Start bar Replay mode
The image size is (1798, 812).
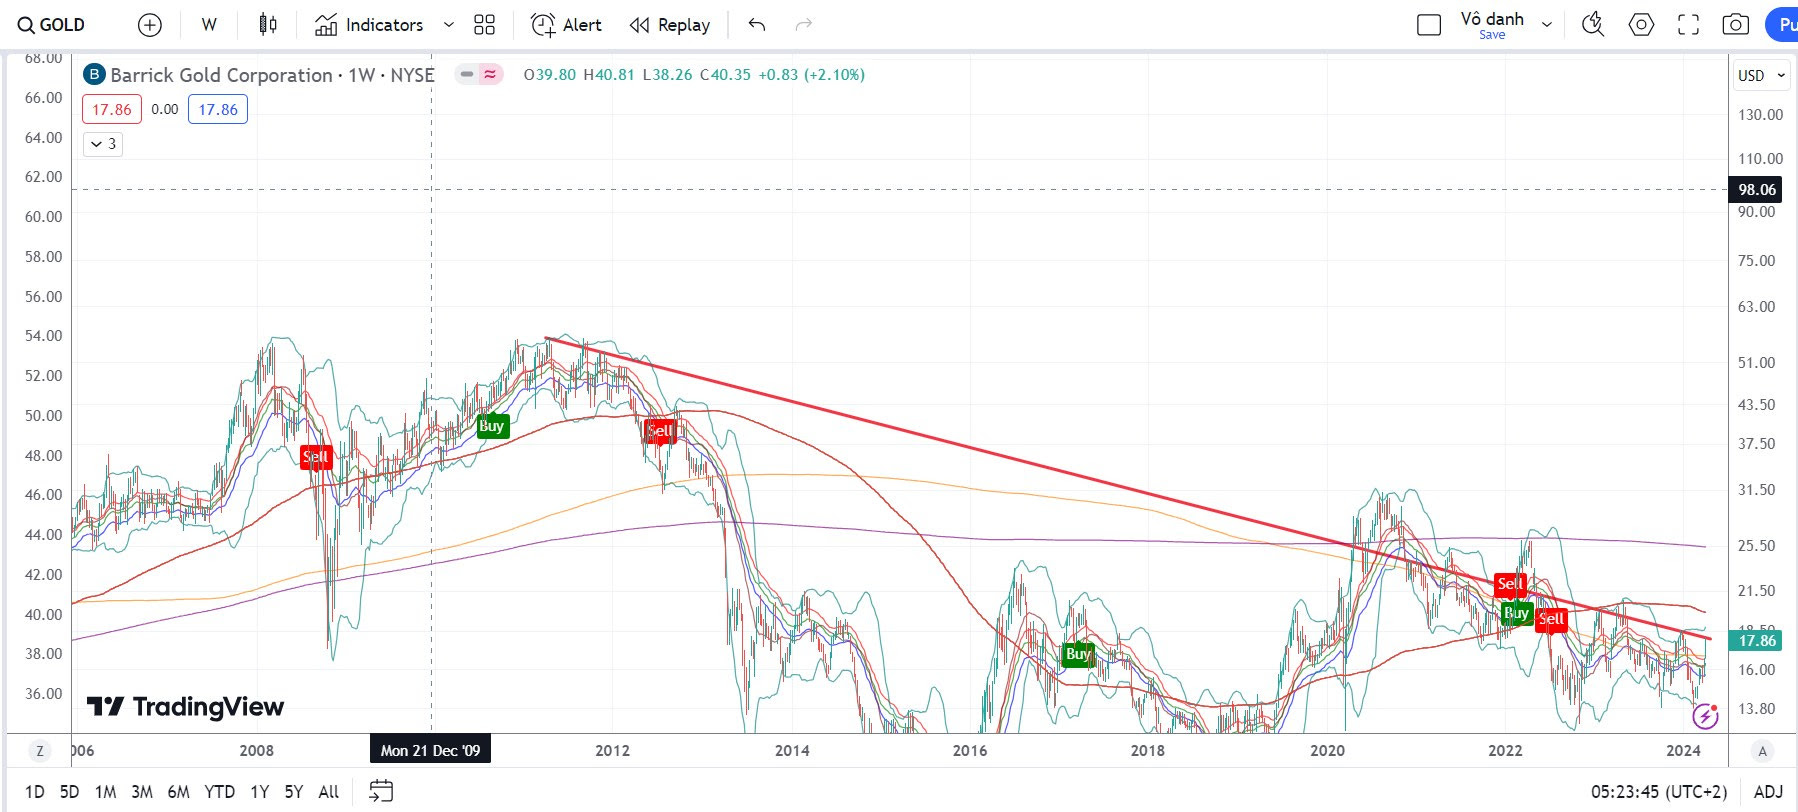(670, 25)
